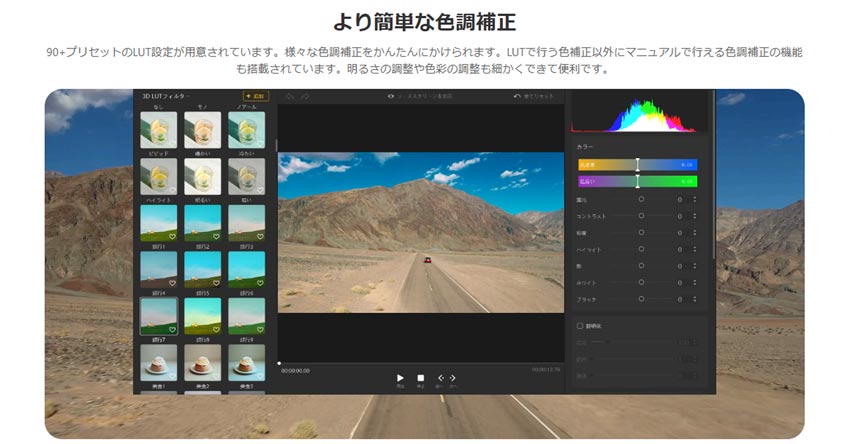
Task: Click the yellow 追加 add button
Action: tap(255, 96)
